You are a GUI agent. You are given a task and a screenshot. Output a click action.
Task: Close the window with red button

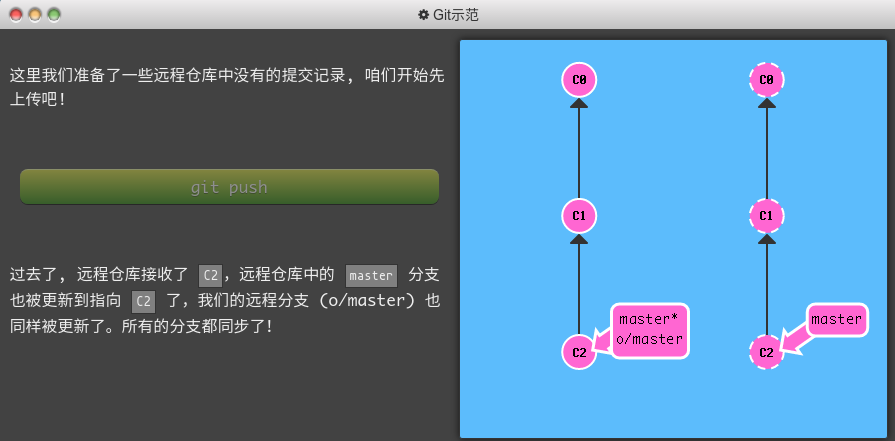pos(16,15)
